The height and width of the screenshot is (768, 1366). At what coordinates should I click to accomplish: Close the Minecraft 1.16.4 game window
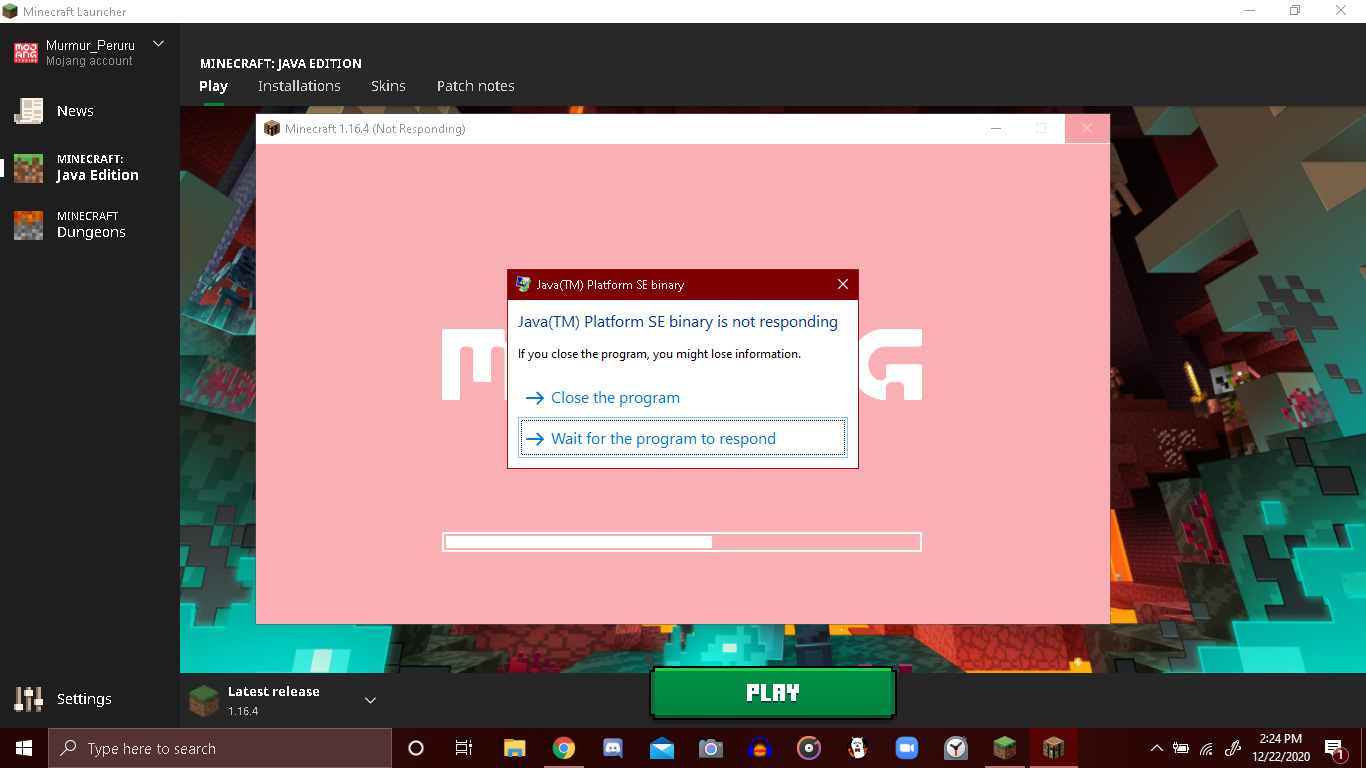(x=1087, y=128)
